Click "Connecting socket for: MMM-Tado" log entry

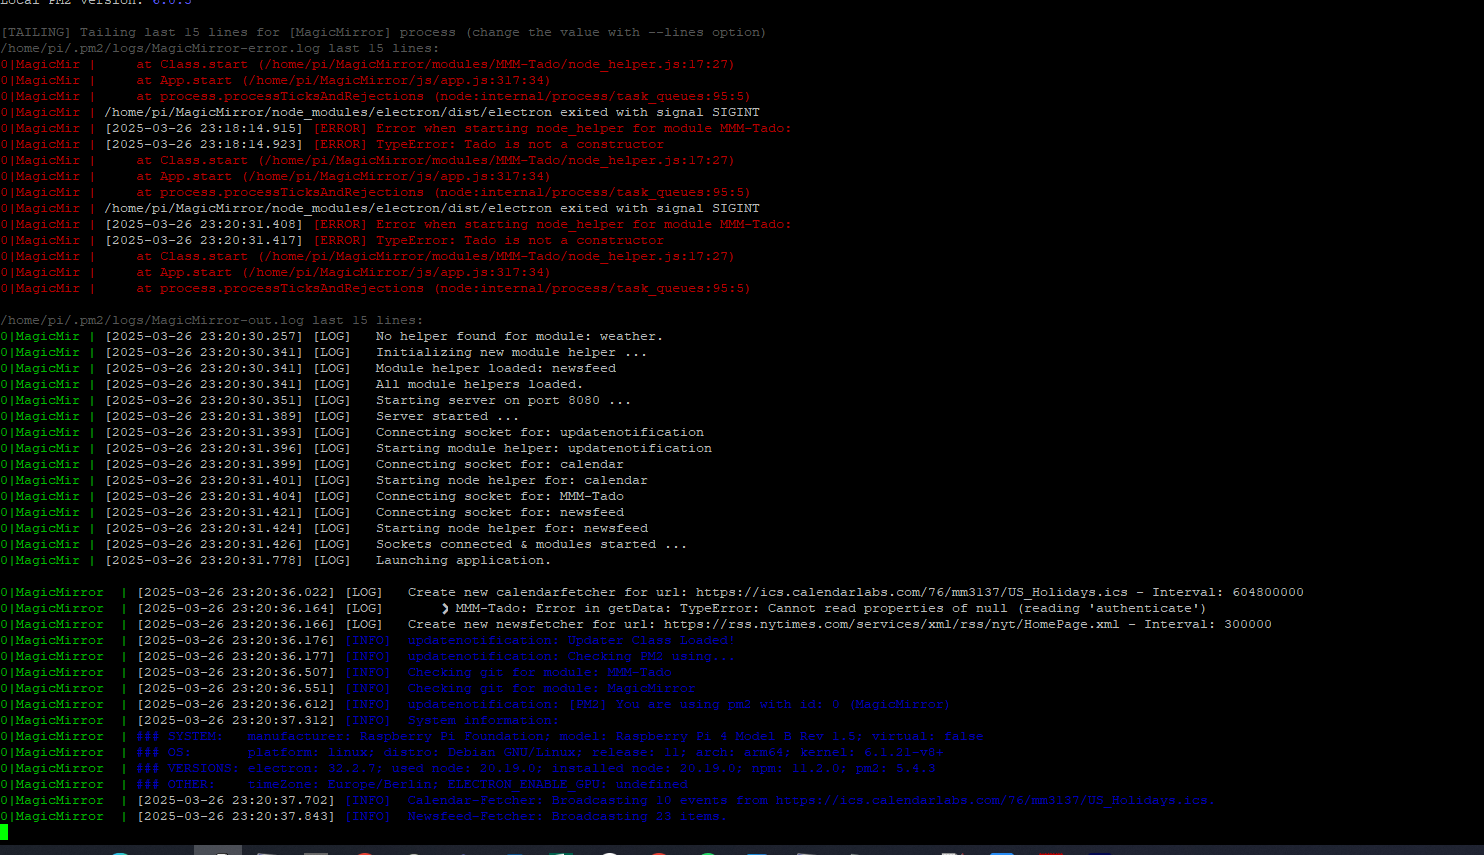pyautogui.click(x=499, y=496)
